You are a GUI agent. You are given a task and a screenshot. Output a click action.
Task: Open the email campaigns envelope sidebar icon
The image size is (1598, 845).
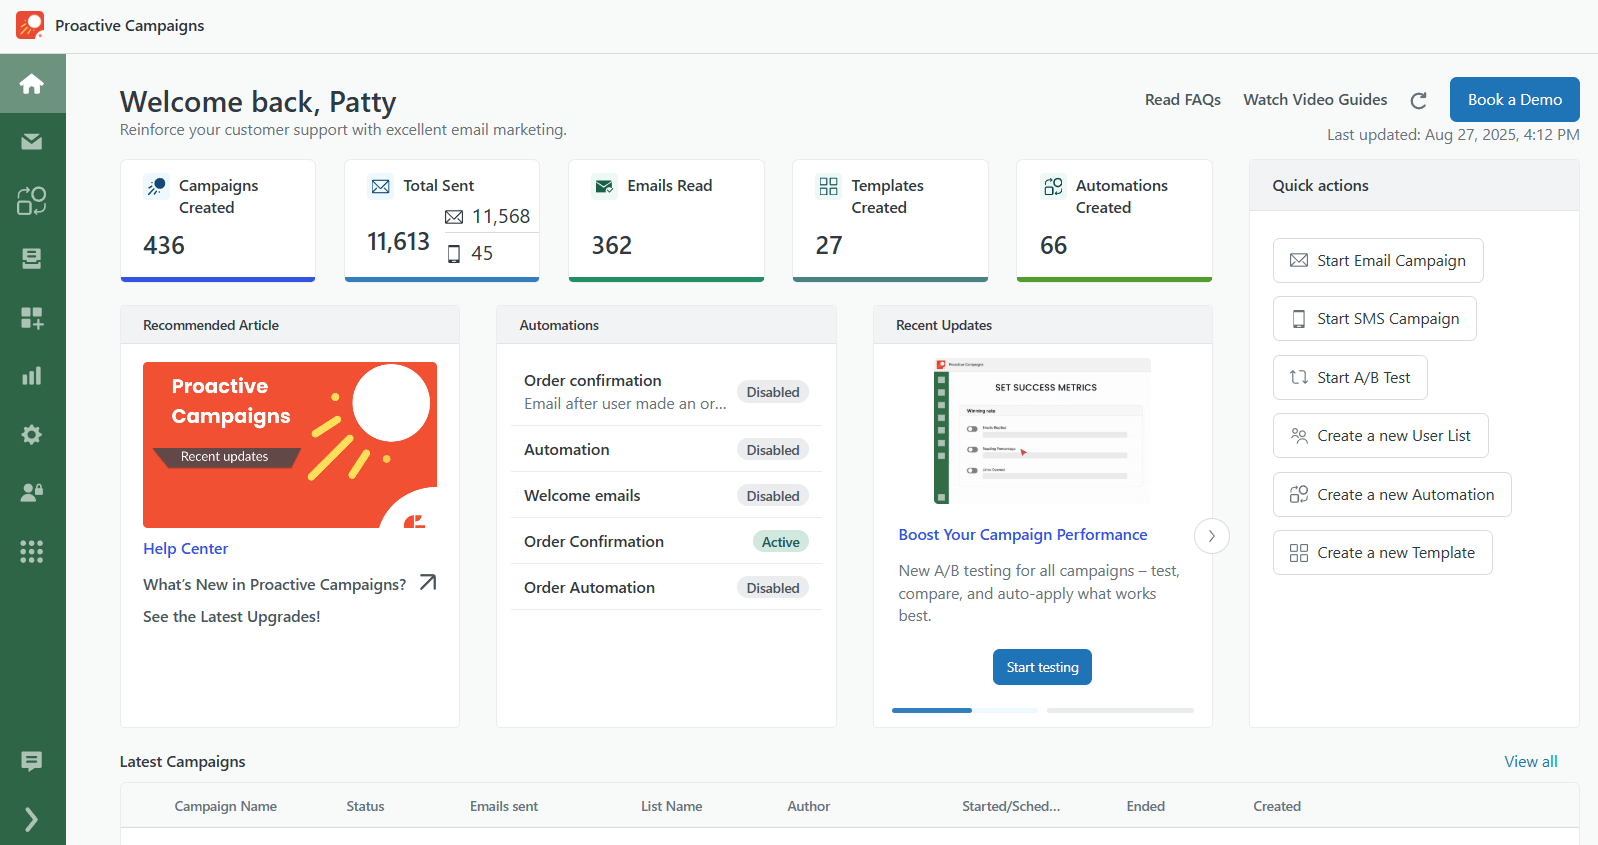[32, 142]
